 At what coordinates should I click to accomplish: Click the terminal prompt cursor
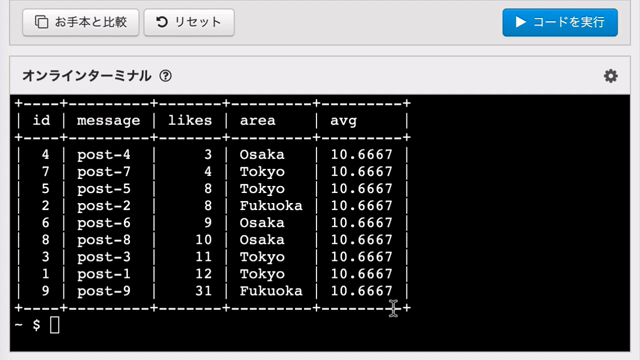[x=55, y=325]
